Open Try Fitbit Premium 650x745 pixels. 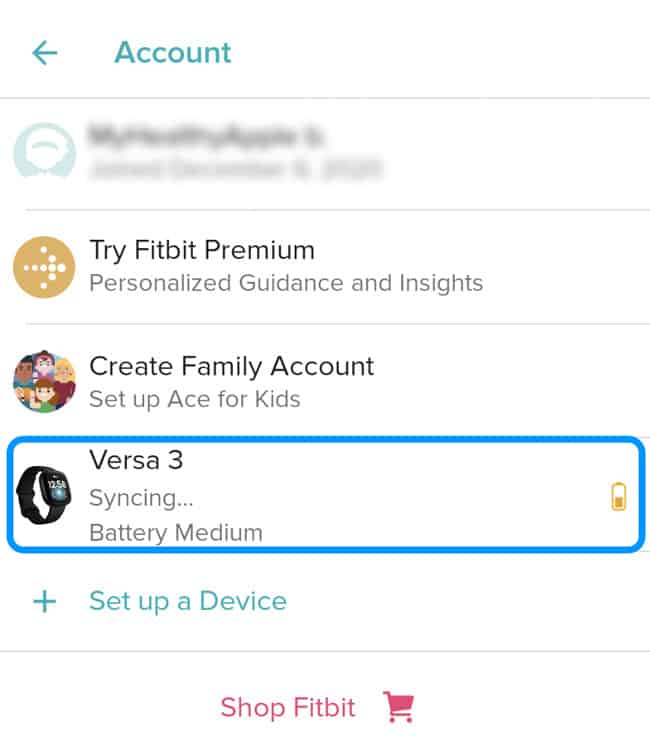pos(202,250)
